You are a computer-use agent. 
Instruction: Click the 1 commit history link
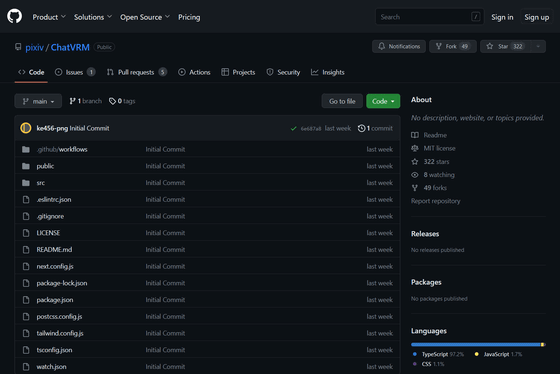click(x=375, y=128)
